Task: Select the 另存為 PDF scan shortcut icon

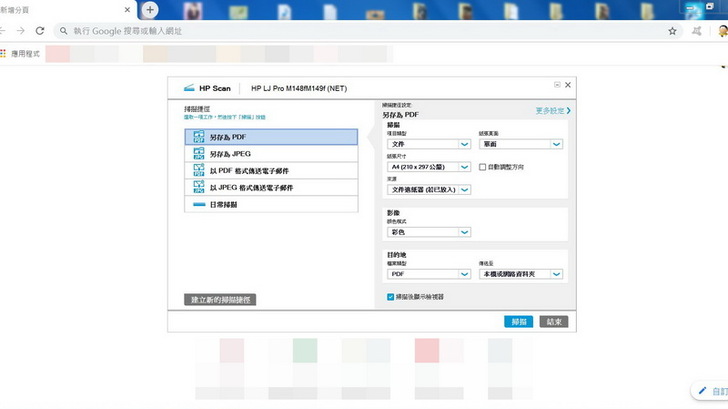Action: (x=196, y=137)
